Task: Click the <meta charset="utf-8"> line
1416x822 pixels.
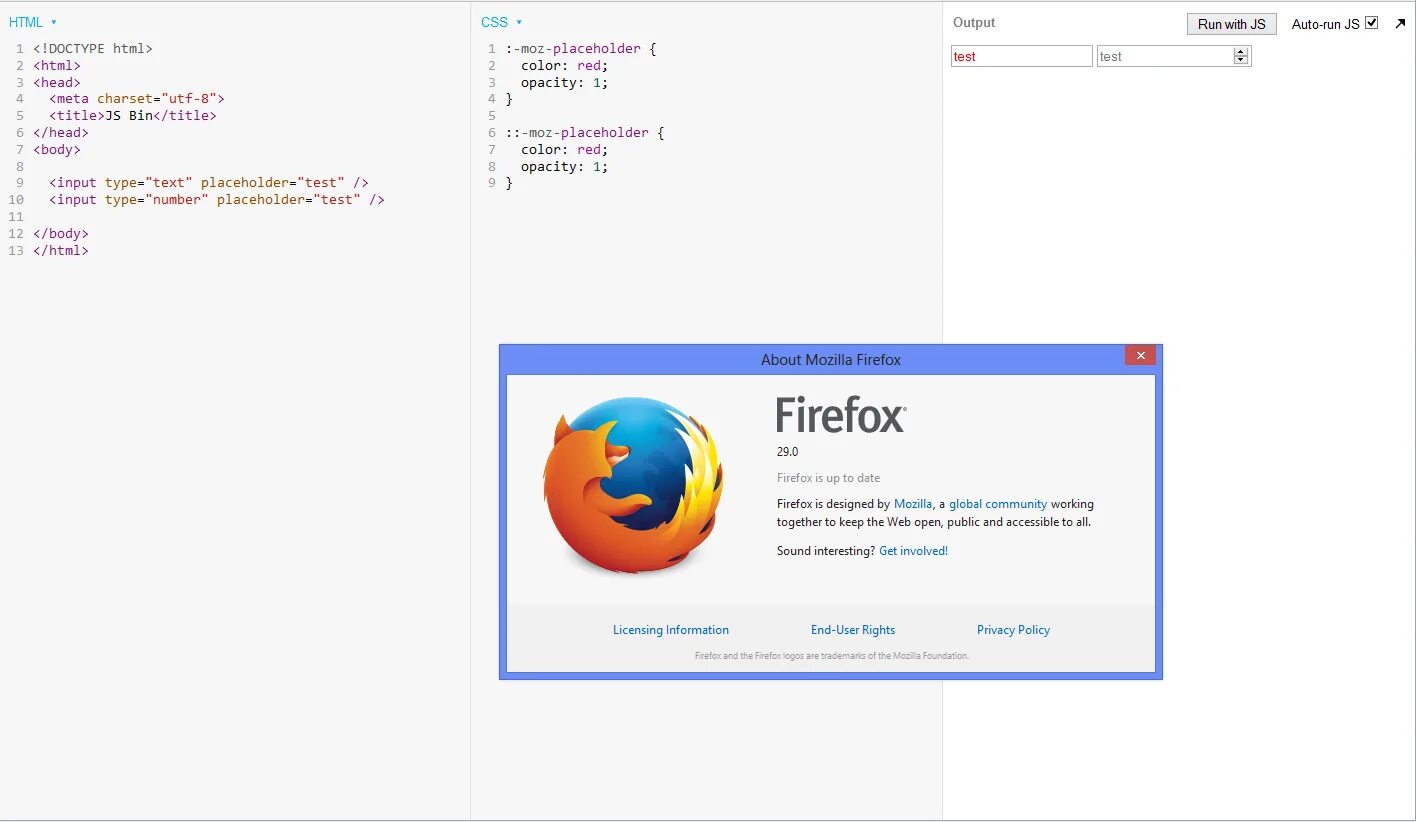Action: point(137,99)
